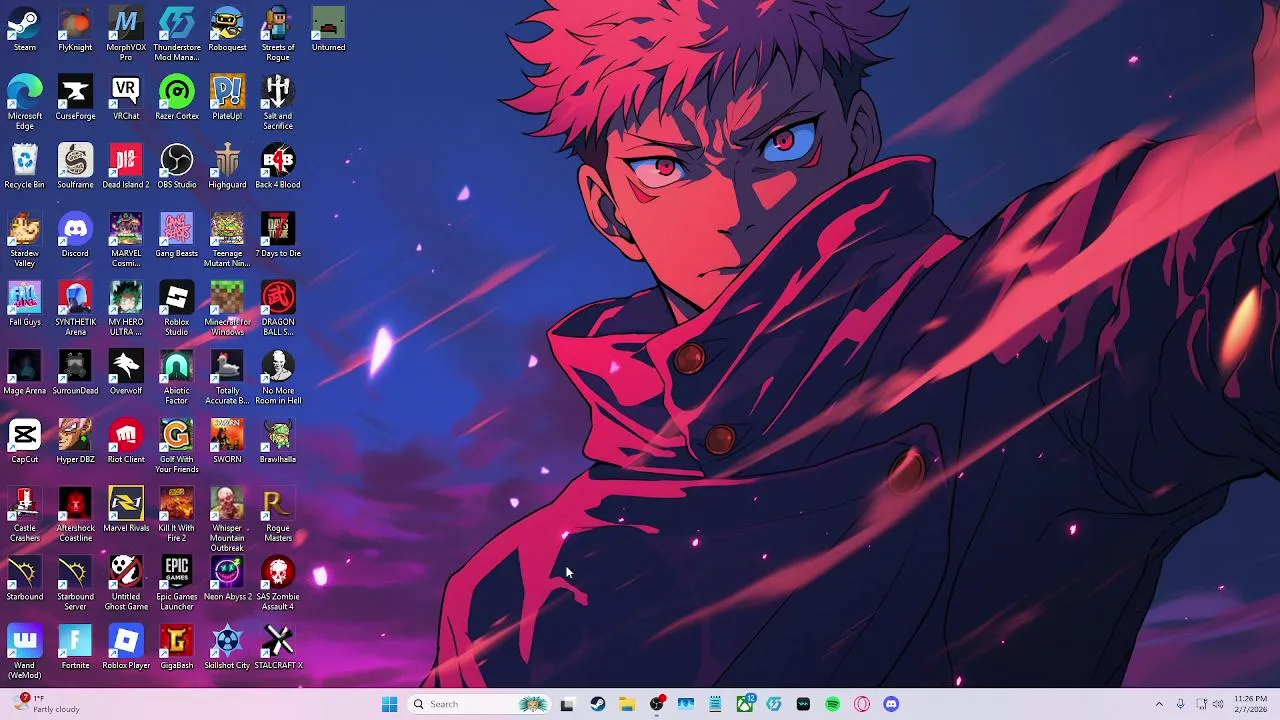Select the Roboquest desktop icon
The height and width of the screenshot is (720, 1280).
click(227, 30)
